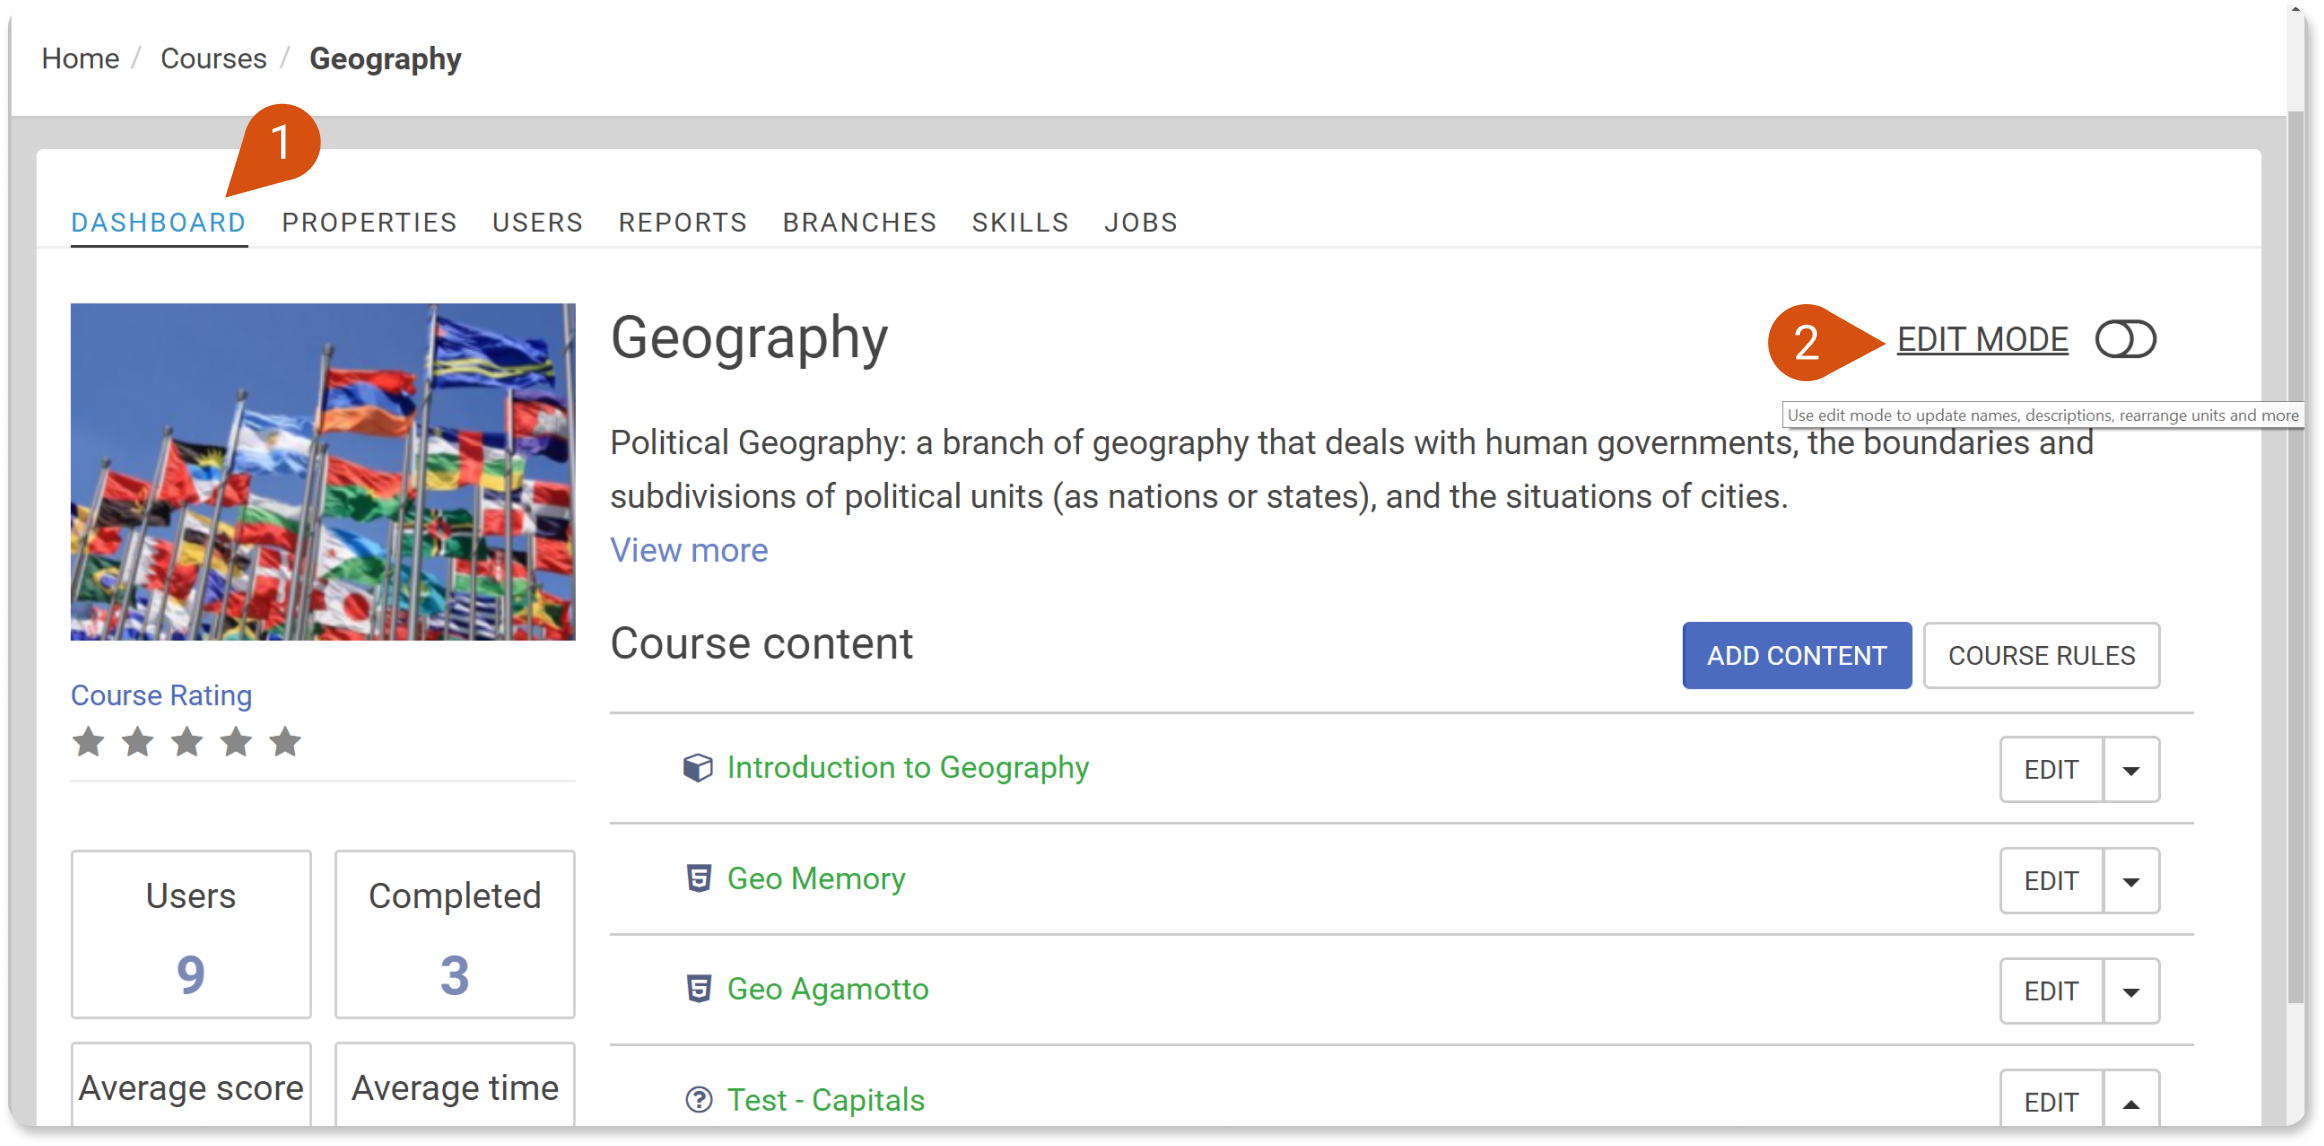This screenshot has width=2324, height=1146.
Task: Open dropdown next to Introduction to Geography Edit
Action: [x=2131, y=770]
